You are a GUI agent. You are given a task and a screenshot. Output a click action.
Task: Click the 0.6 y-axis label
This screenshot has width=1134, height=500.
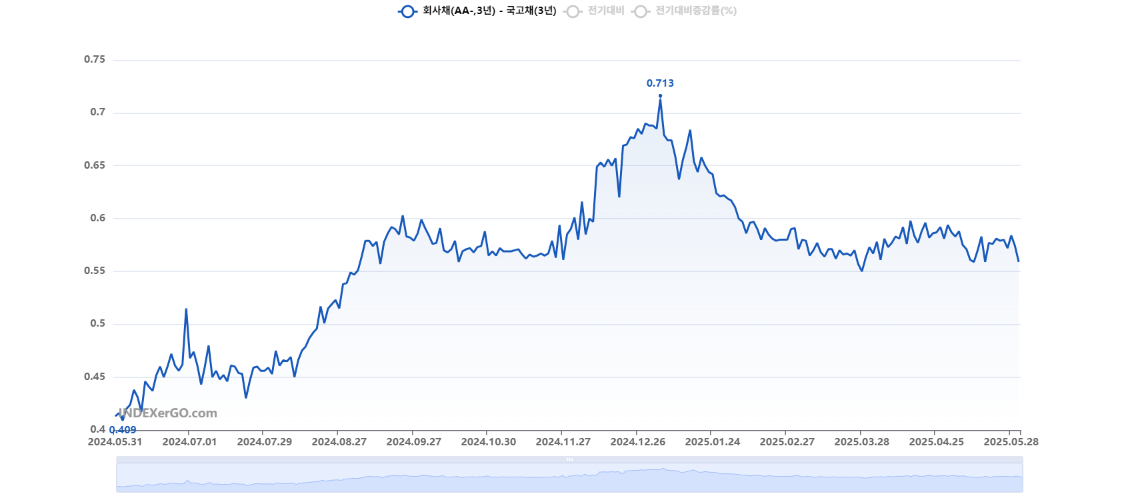click(x=98, y=219)
